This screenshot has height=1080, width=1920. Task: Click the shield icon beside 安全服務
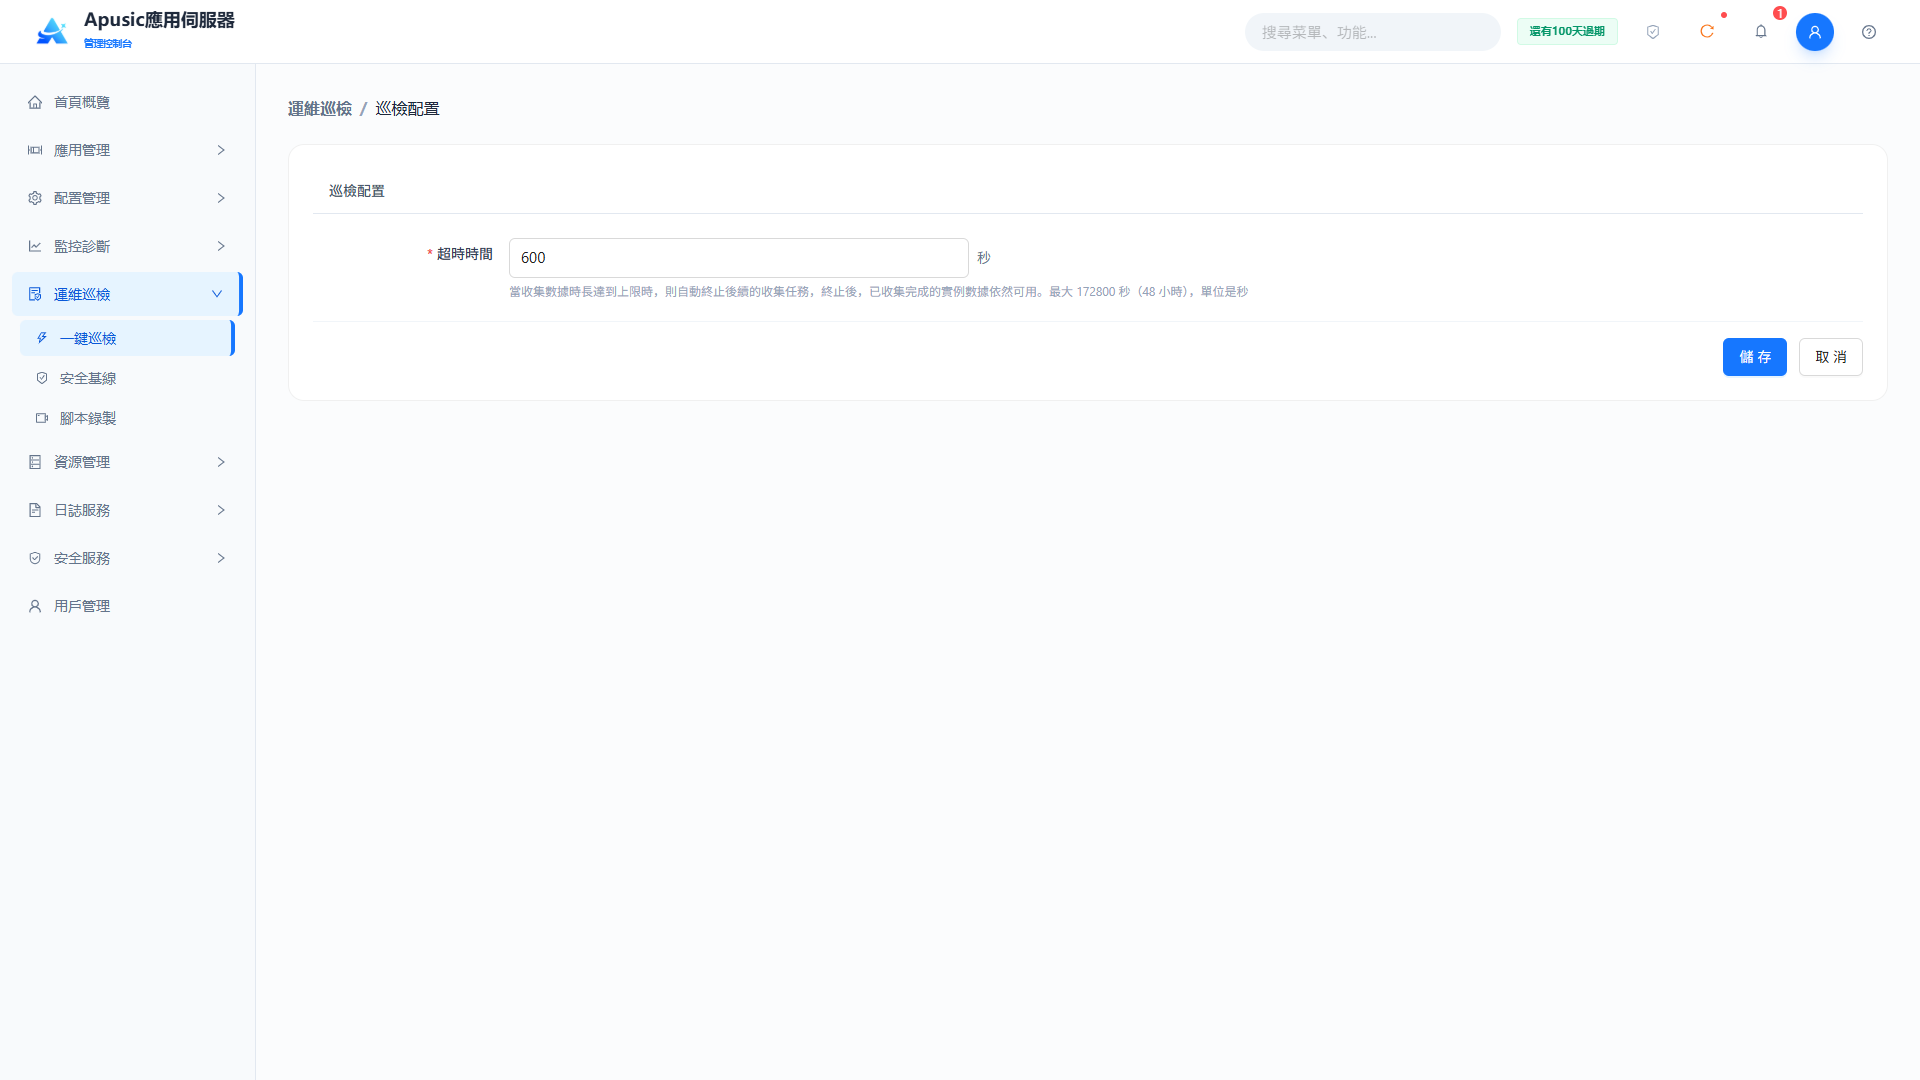35,558
